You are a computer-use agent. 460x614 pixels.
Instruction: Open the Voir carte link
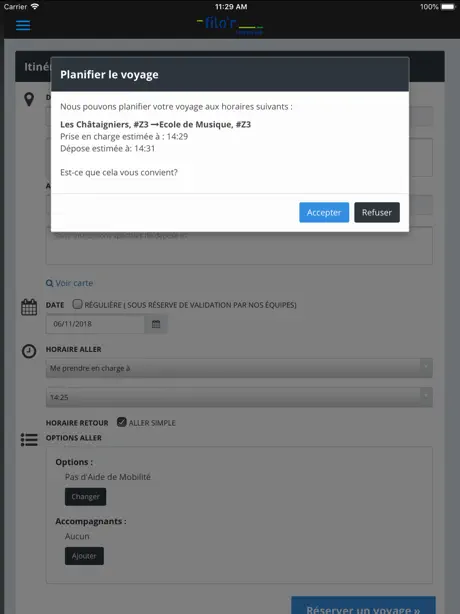[x=74, y=283]
